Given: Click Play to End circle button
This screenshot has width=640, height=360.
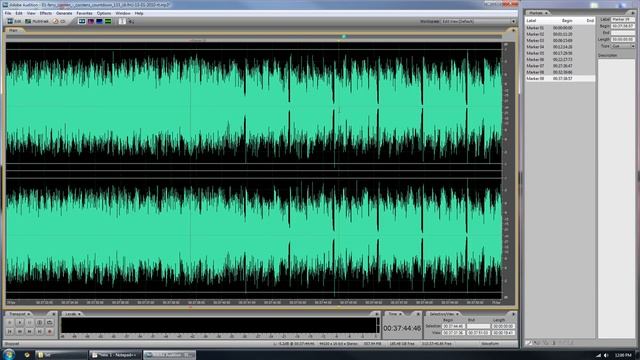Looking at the screenshot, I should point(40,322).
